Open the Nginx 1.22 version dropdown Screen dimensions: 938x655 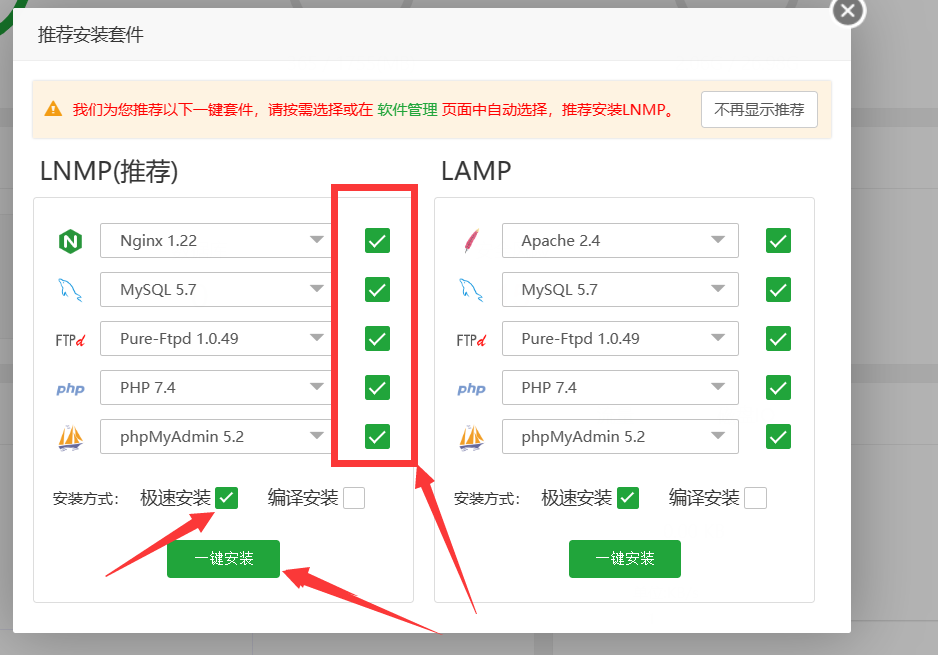pyautogui.click(x=216, y=240)
